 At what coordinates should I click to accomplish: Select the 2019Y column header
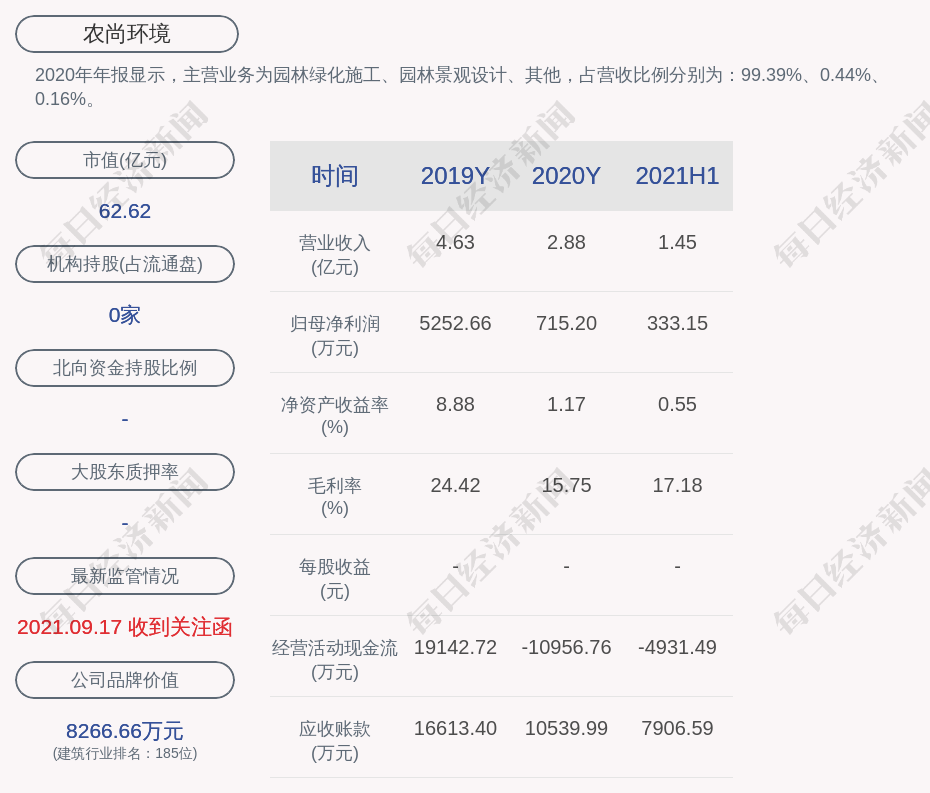(455, 176)
